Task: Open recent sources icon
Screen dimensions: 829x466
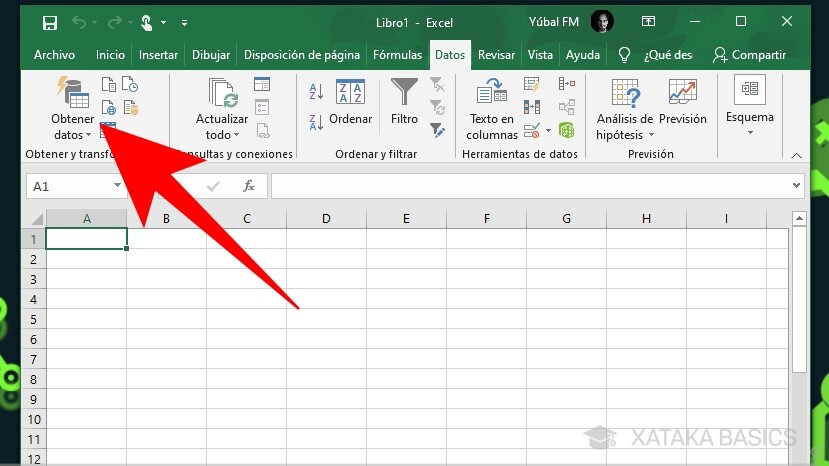Action: coord(130,85)
